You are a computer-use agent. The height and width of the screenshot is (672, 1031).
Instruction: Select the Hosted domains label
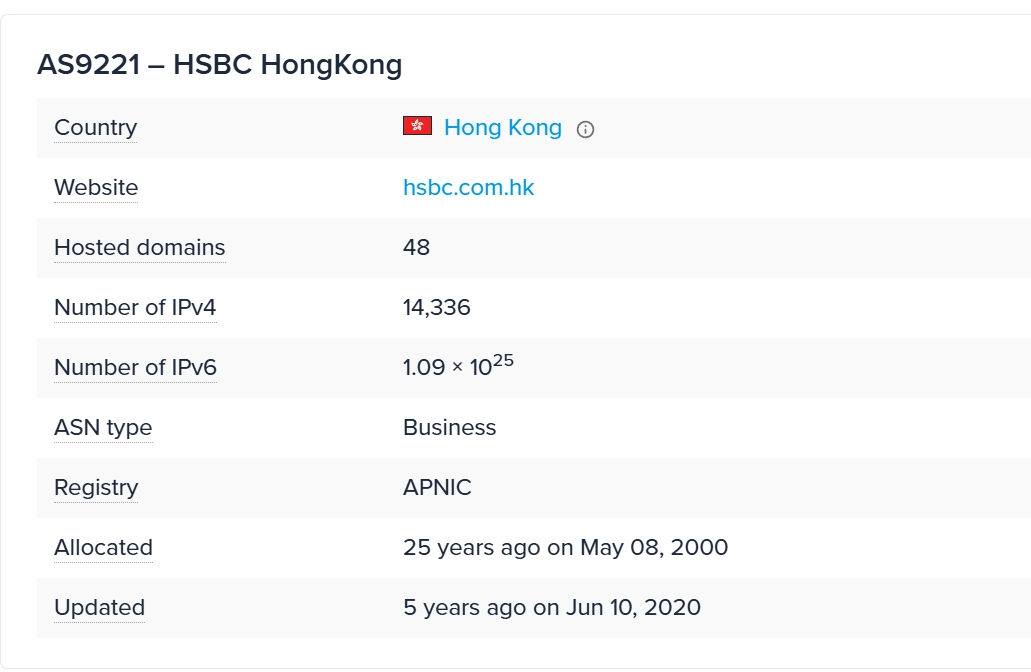pyautogui.click(x=139, y=248)
